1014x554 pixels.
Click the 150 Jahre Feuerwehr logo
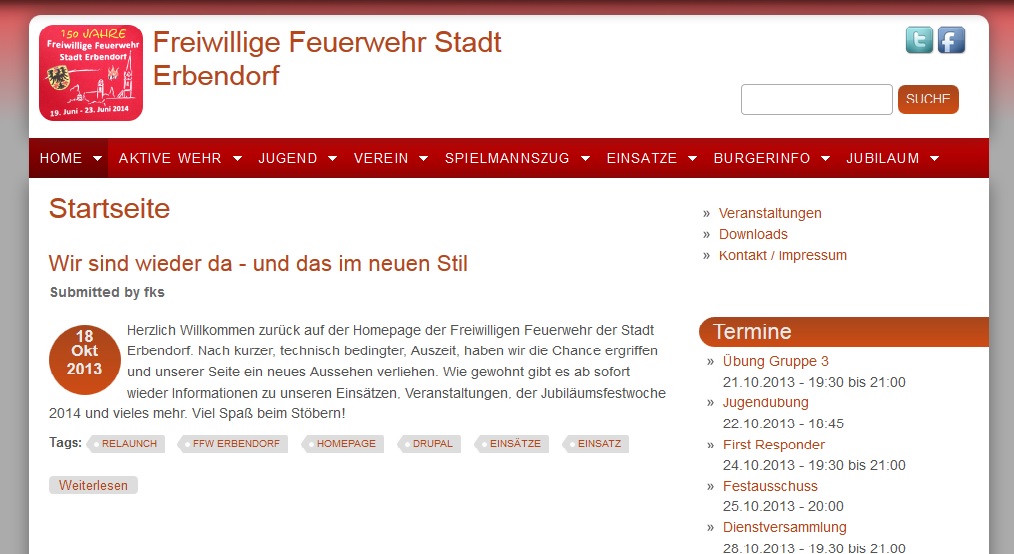pos(91,73)
